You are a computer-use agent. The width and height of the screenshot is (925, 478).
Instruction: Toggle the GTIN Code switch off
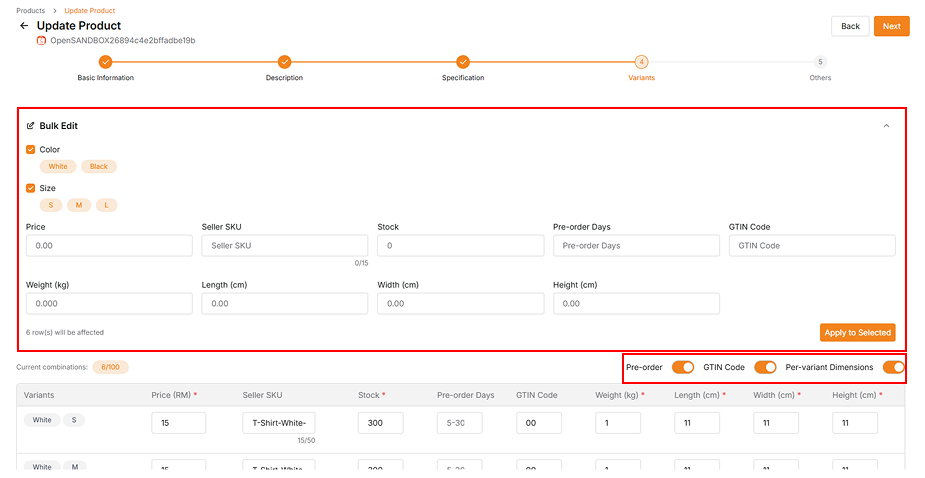point(765,367)
